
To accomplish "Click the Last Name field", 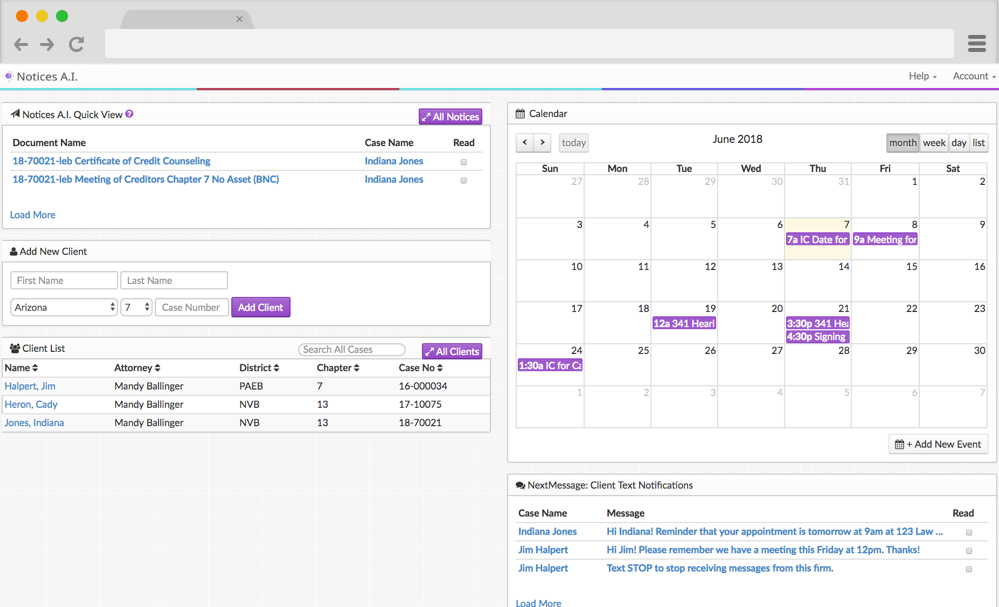I will 174,280.
